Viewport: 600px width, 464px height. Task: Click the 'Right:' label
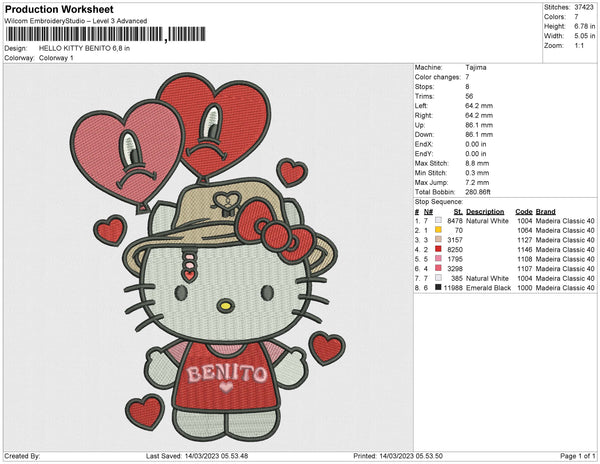pos(423,115)
